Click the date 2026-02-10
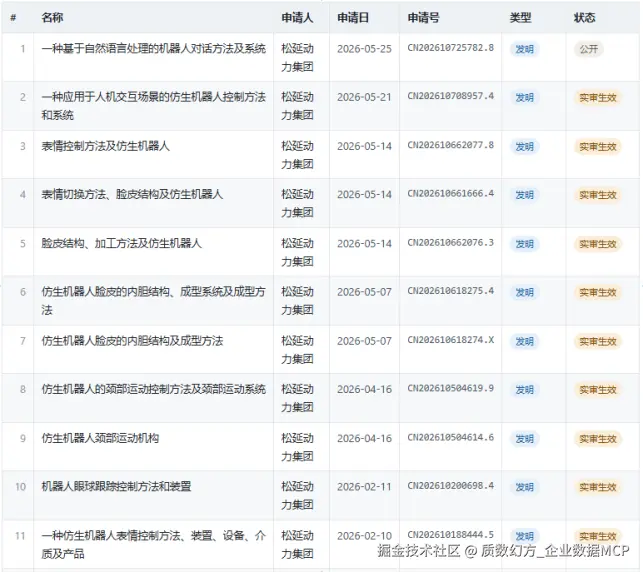The width and height of the screenshot is (644, 573). [x=364, y=536]
